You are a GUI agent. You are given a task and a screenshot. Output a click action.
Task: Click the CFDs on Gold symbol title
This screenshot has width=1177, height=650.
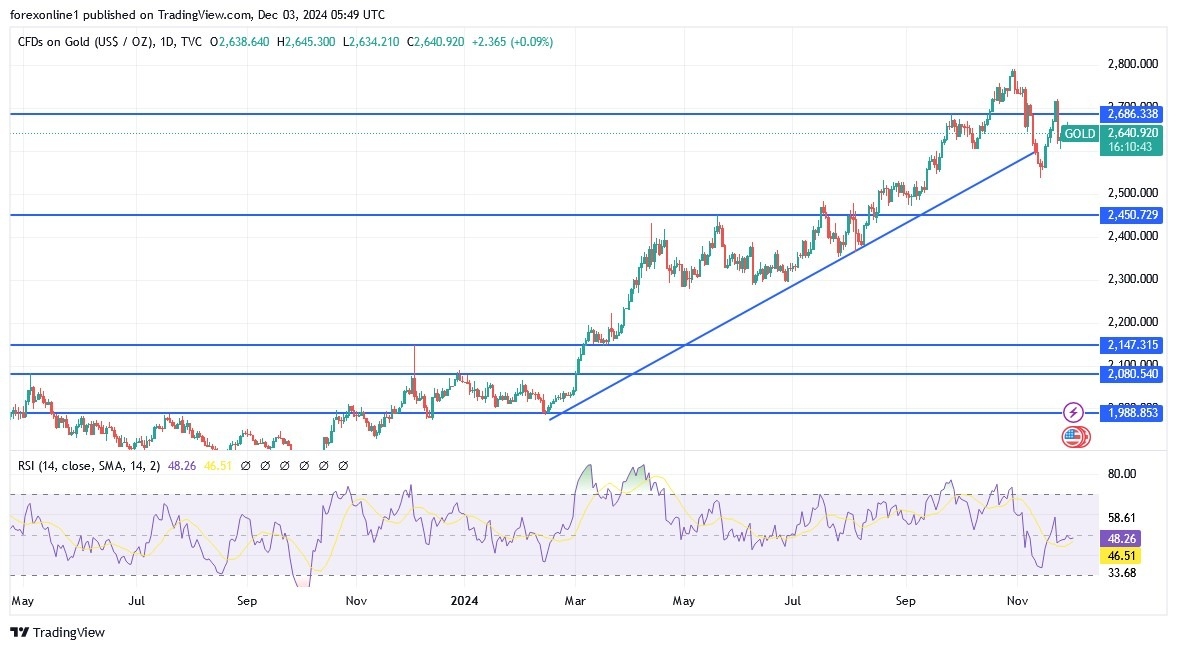pos(85,42)
